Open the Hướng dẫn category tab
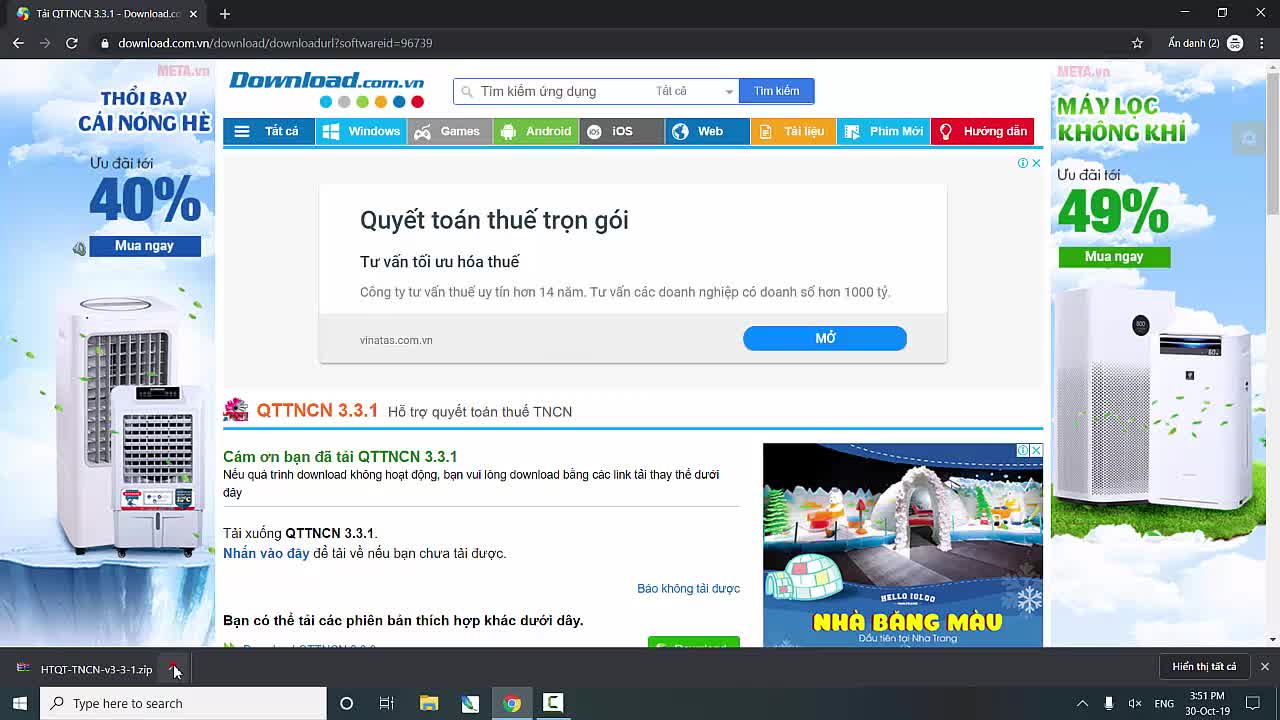 (x=982, y=132)
